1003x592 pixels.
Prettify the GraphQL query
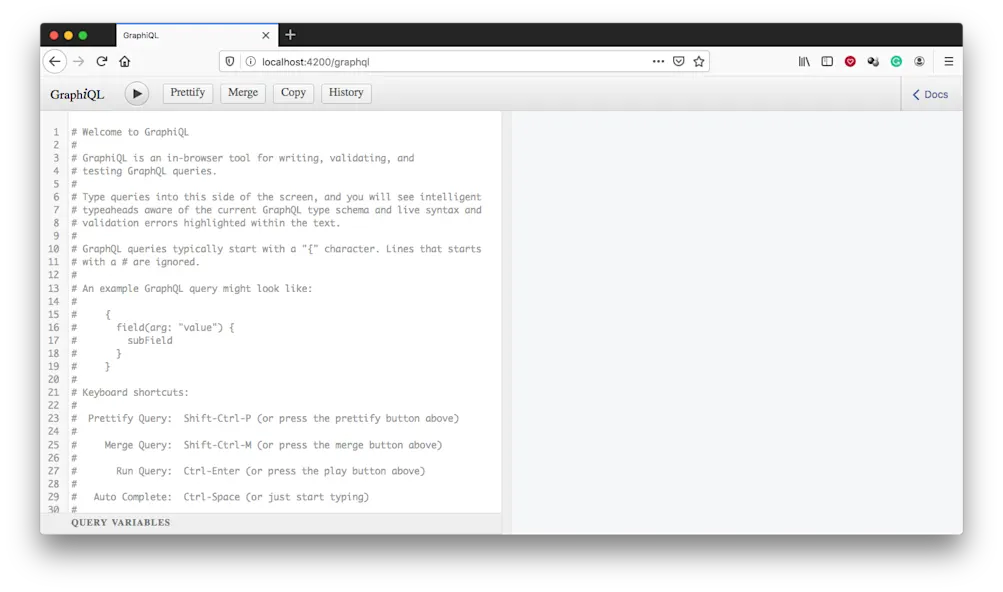(187, 93)
